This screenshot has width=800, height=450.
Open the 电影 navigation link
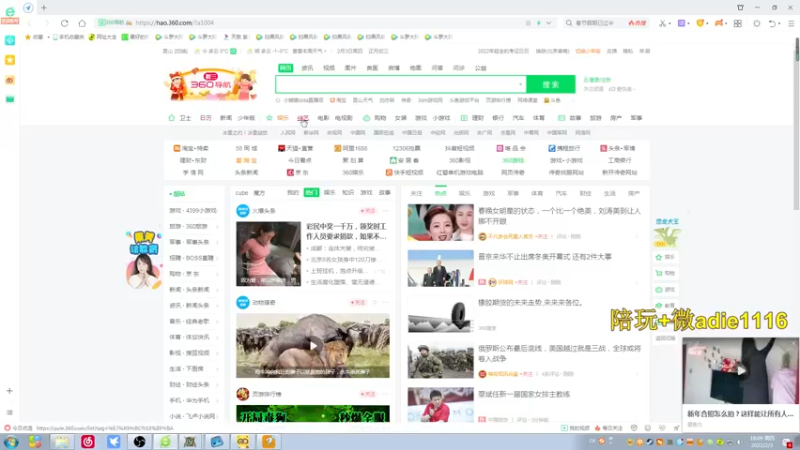coord(323,118)
